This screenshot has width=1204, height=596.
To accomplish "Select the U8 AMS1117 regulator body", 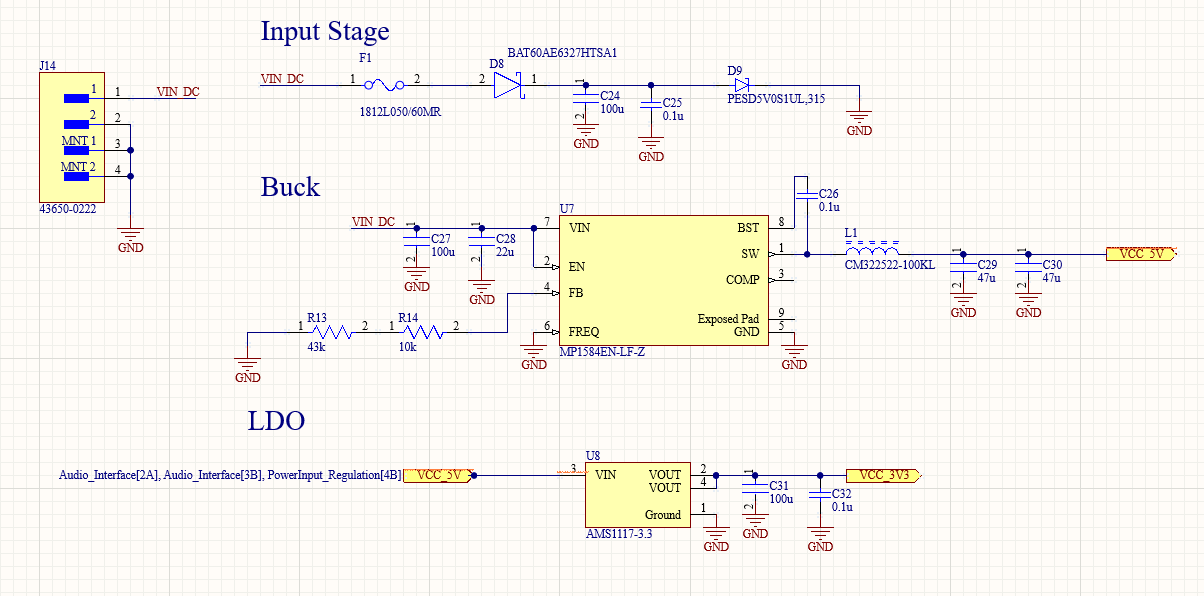I will click(637, 495).
